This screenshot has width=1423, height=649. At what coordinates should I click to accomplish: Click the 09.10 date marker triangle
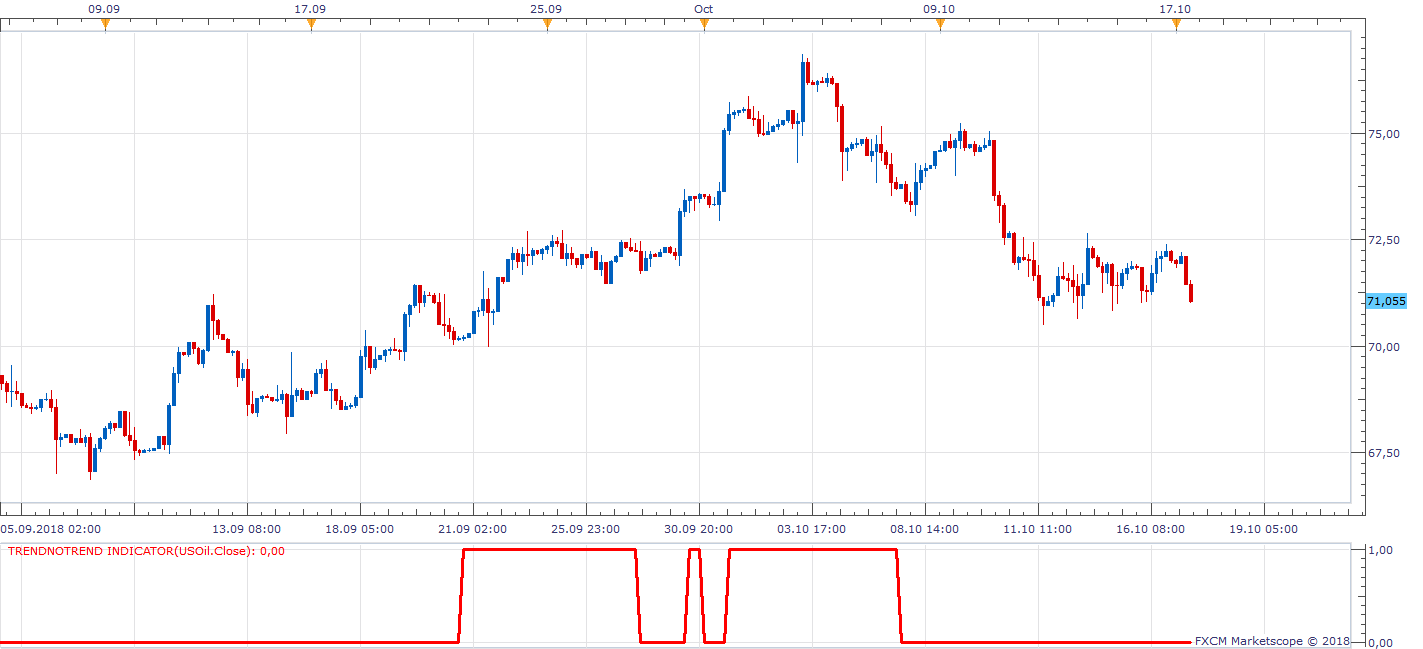(x=940, y=25)
